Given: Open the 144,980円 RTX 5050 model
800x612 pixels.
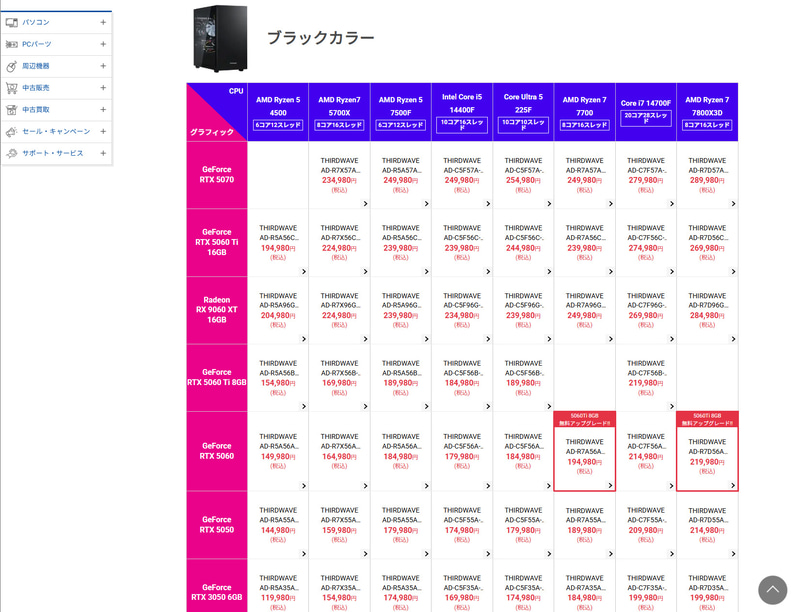Looking at the screenshot, I should [x=278, y=525].
